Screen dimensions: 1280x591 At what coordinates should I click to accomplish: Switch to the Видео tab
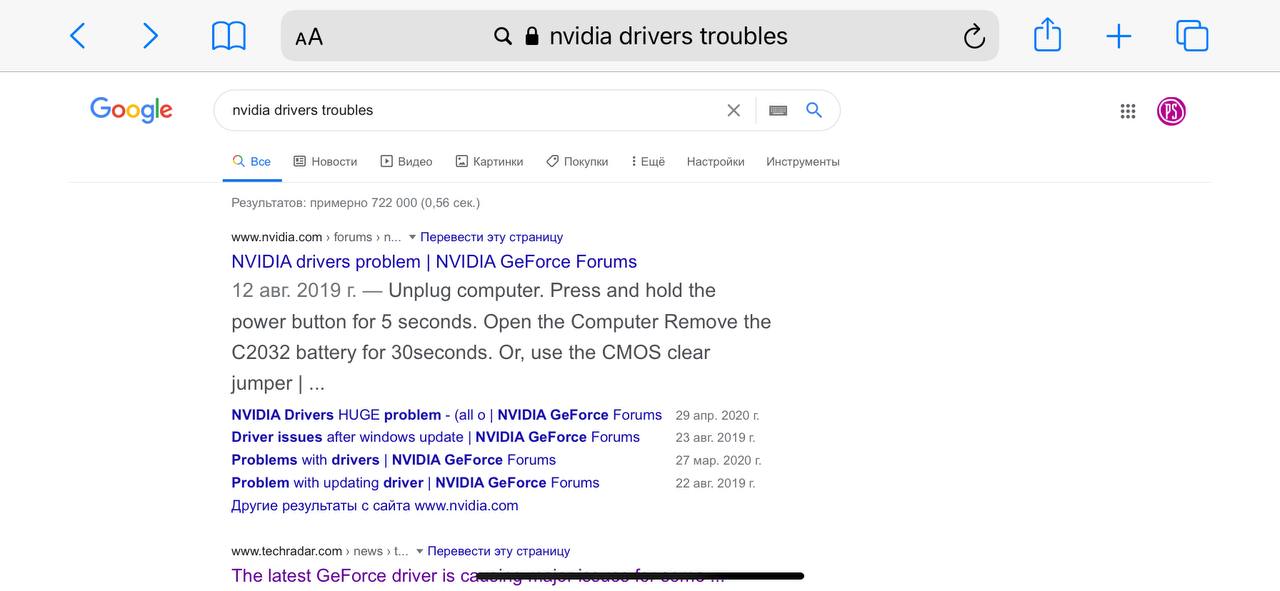(x=406, y=161)
